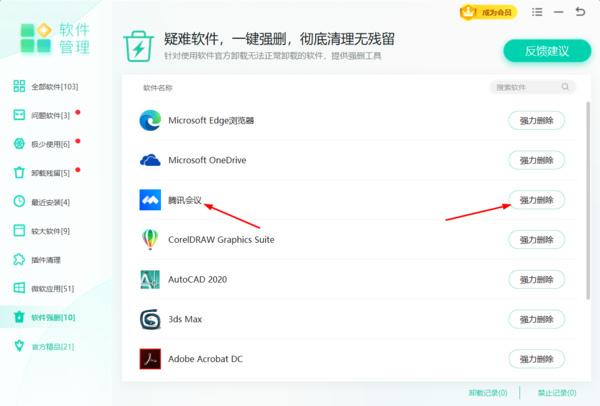The height and width of the screenshot is (406, 600).
Task: Select the 腾讯会议 name text
Action: click(x=185, y=200)
